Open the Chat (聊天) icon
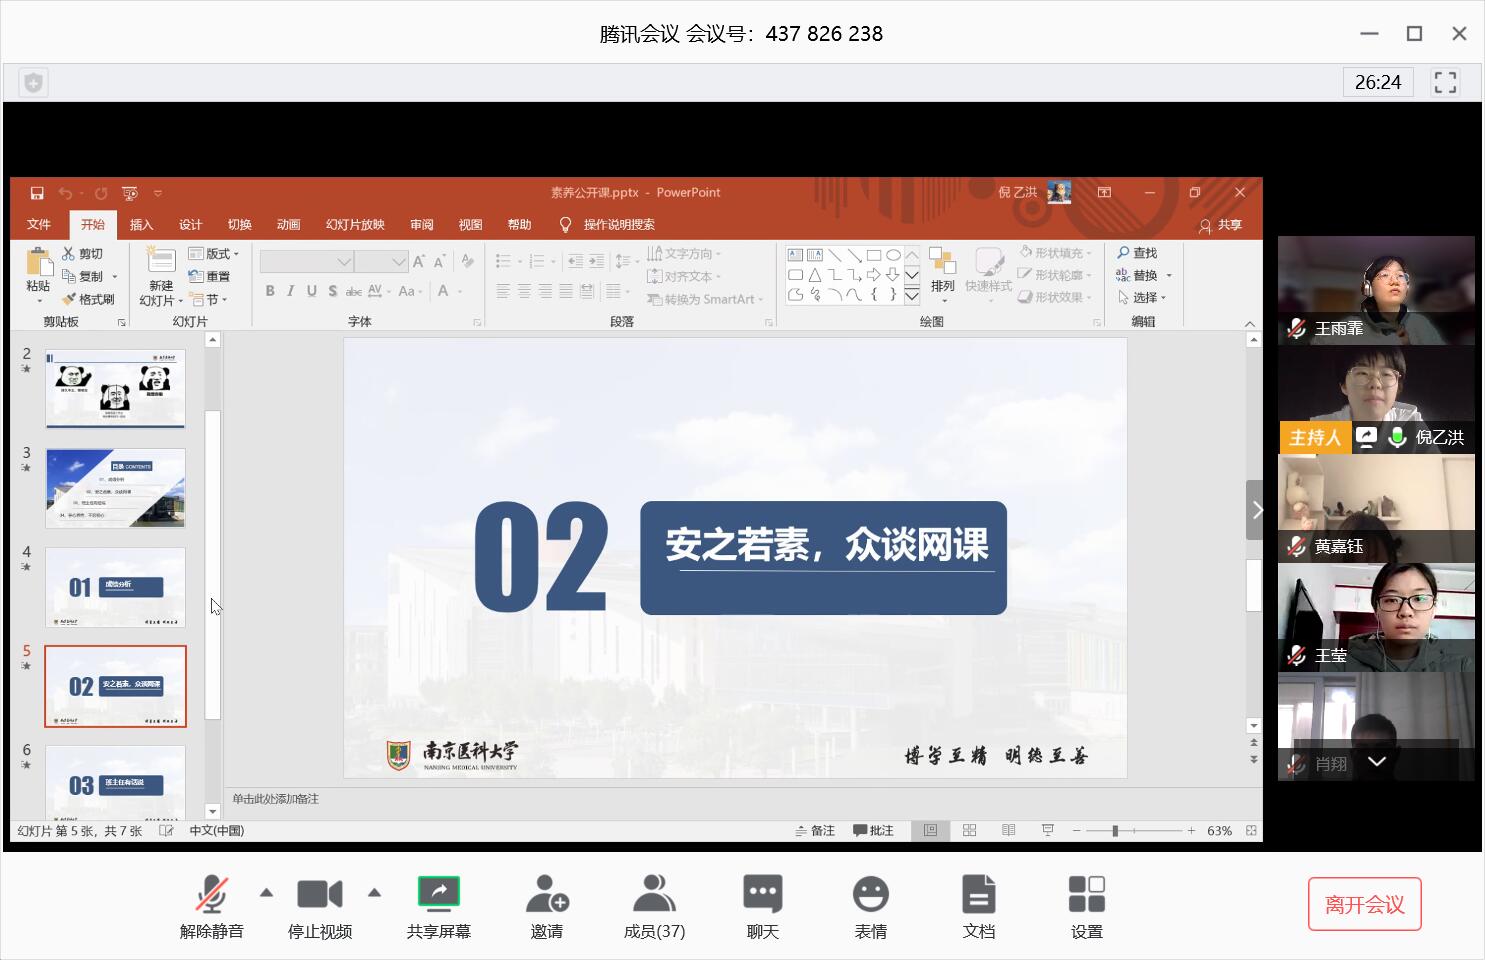The image size is (1485, 960). pos(763,894)
